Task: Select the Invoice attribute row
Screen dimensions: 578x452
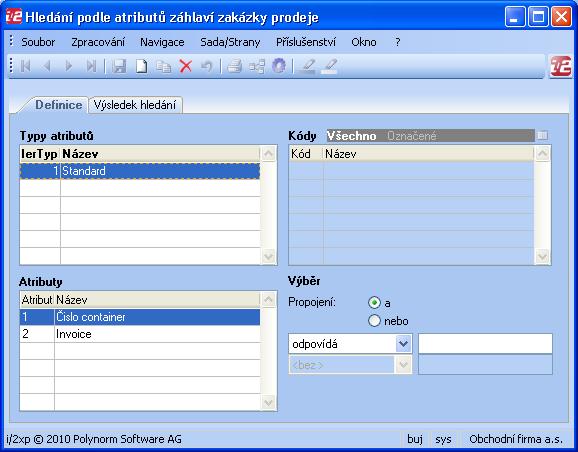Action: 140,334
